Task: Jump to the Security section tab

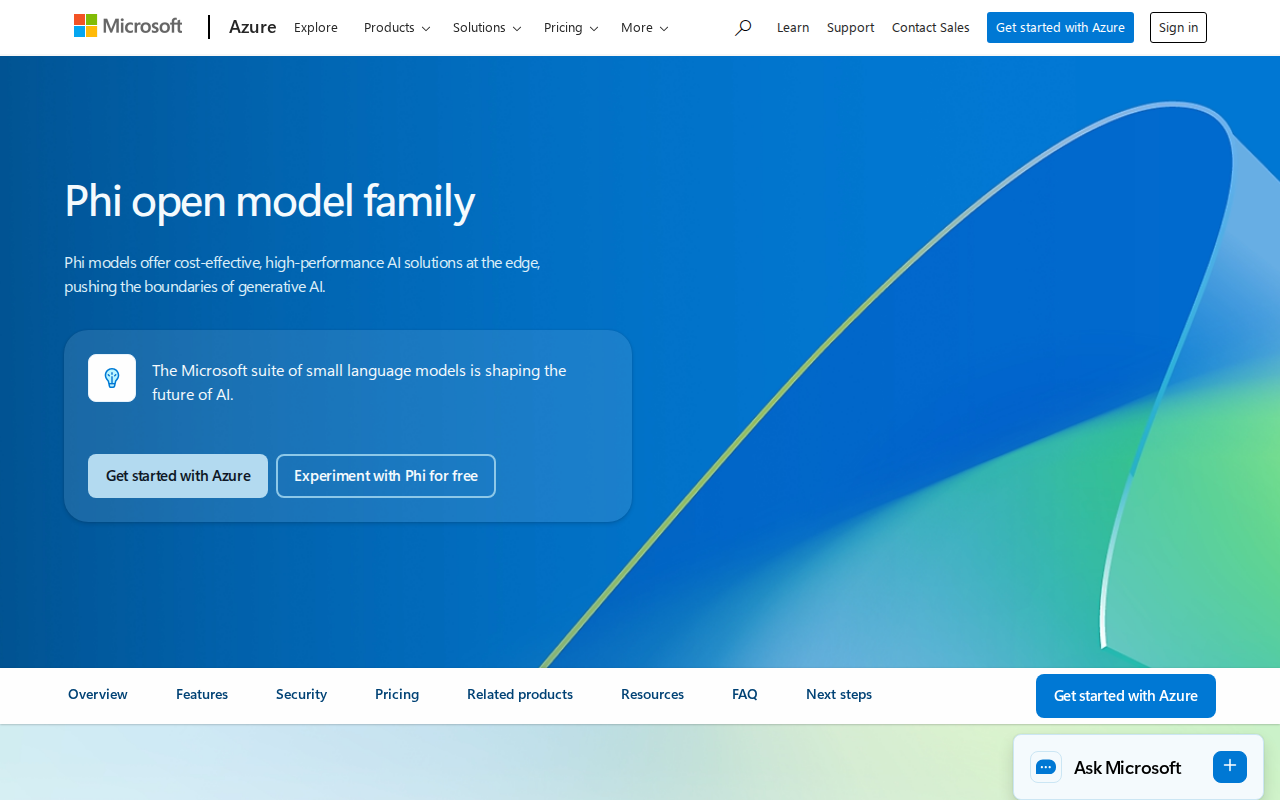Action: click(x=301, y=694)
